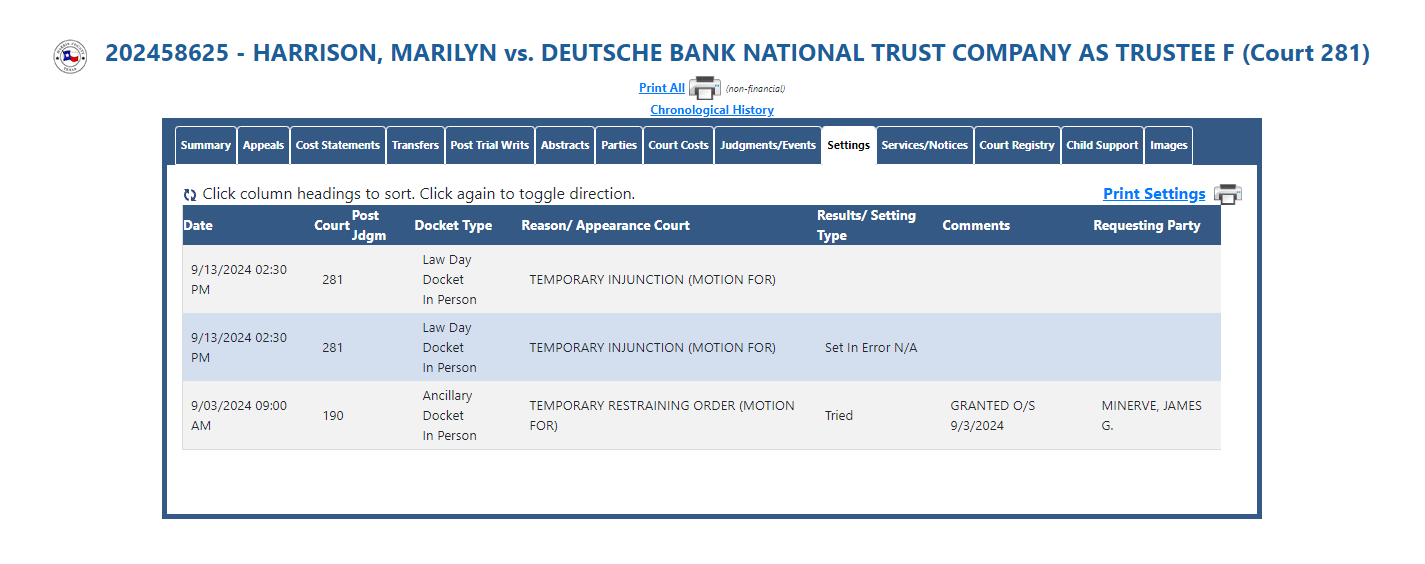Sort by the Requesting Party column heading

point(1147,225)
